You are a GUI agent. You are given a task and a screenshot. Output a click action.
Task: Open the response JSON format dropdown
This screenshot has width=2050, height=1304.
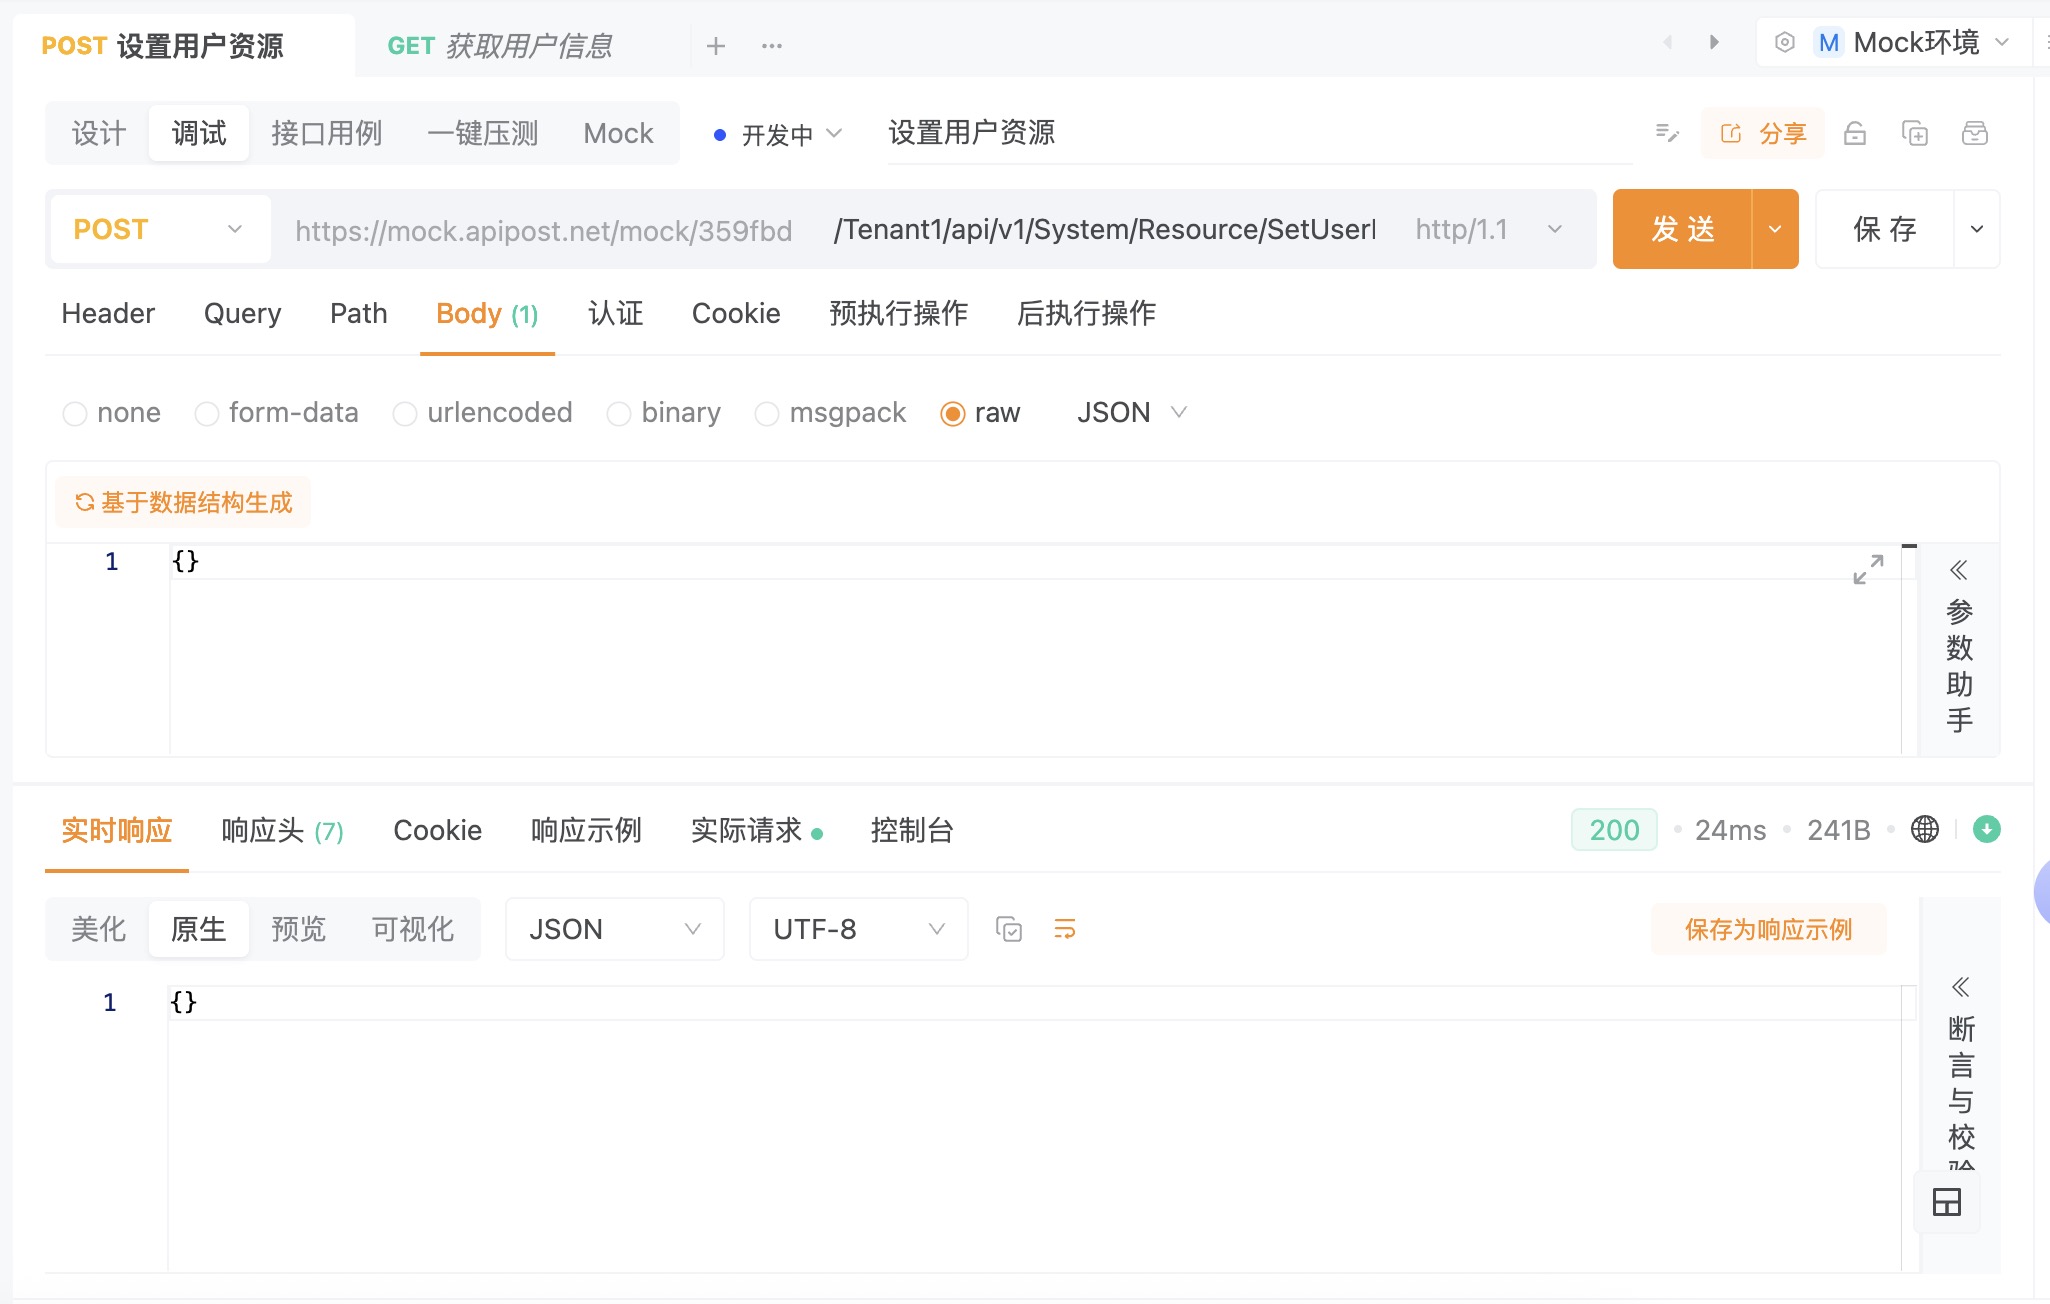(614, 929)
